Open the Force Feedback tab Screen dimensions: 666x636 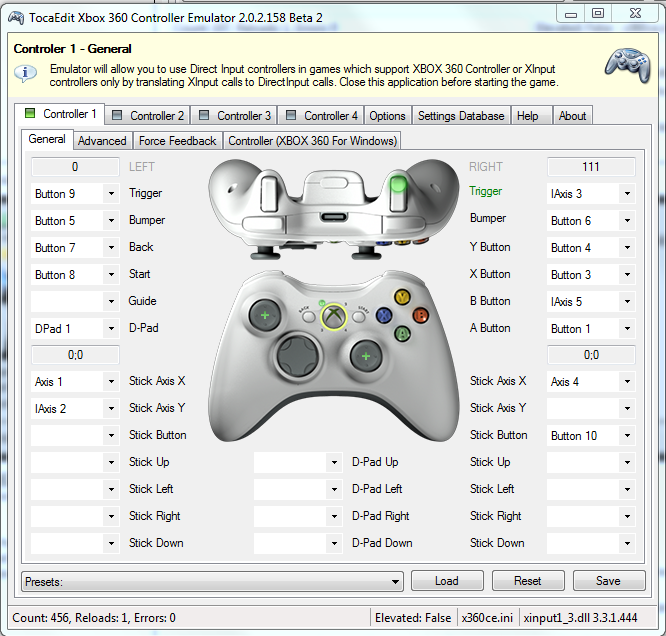point(177,141)
